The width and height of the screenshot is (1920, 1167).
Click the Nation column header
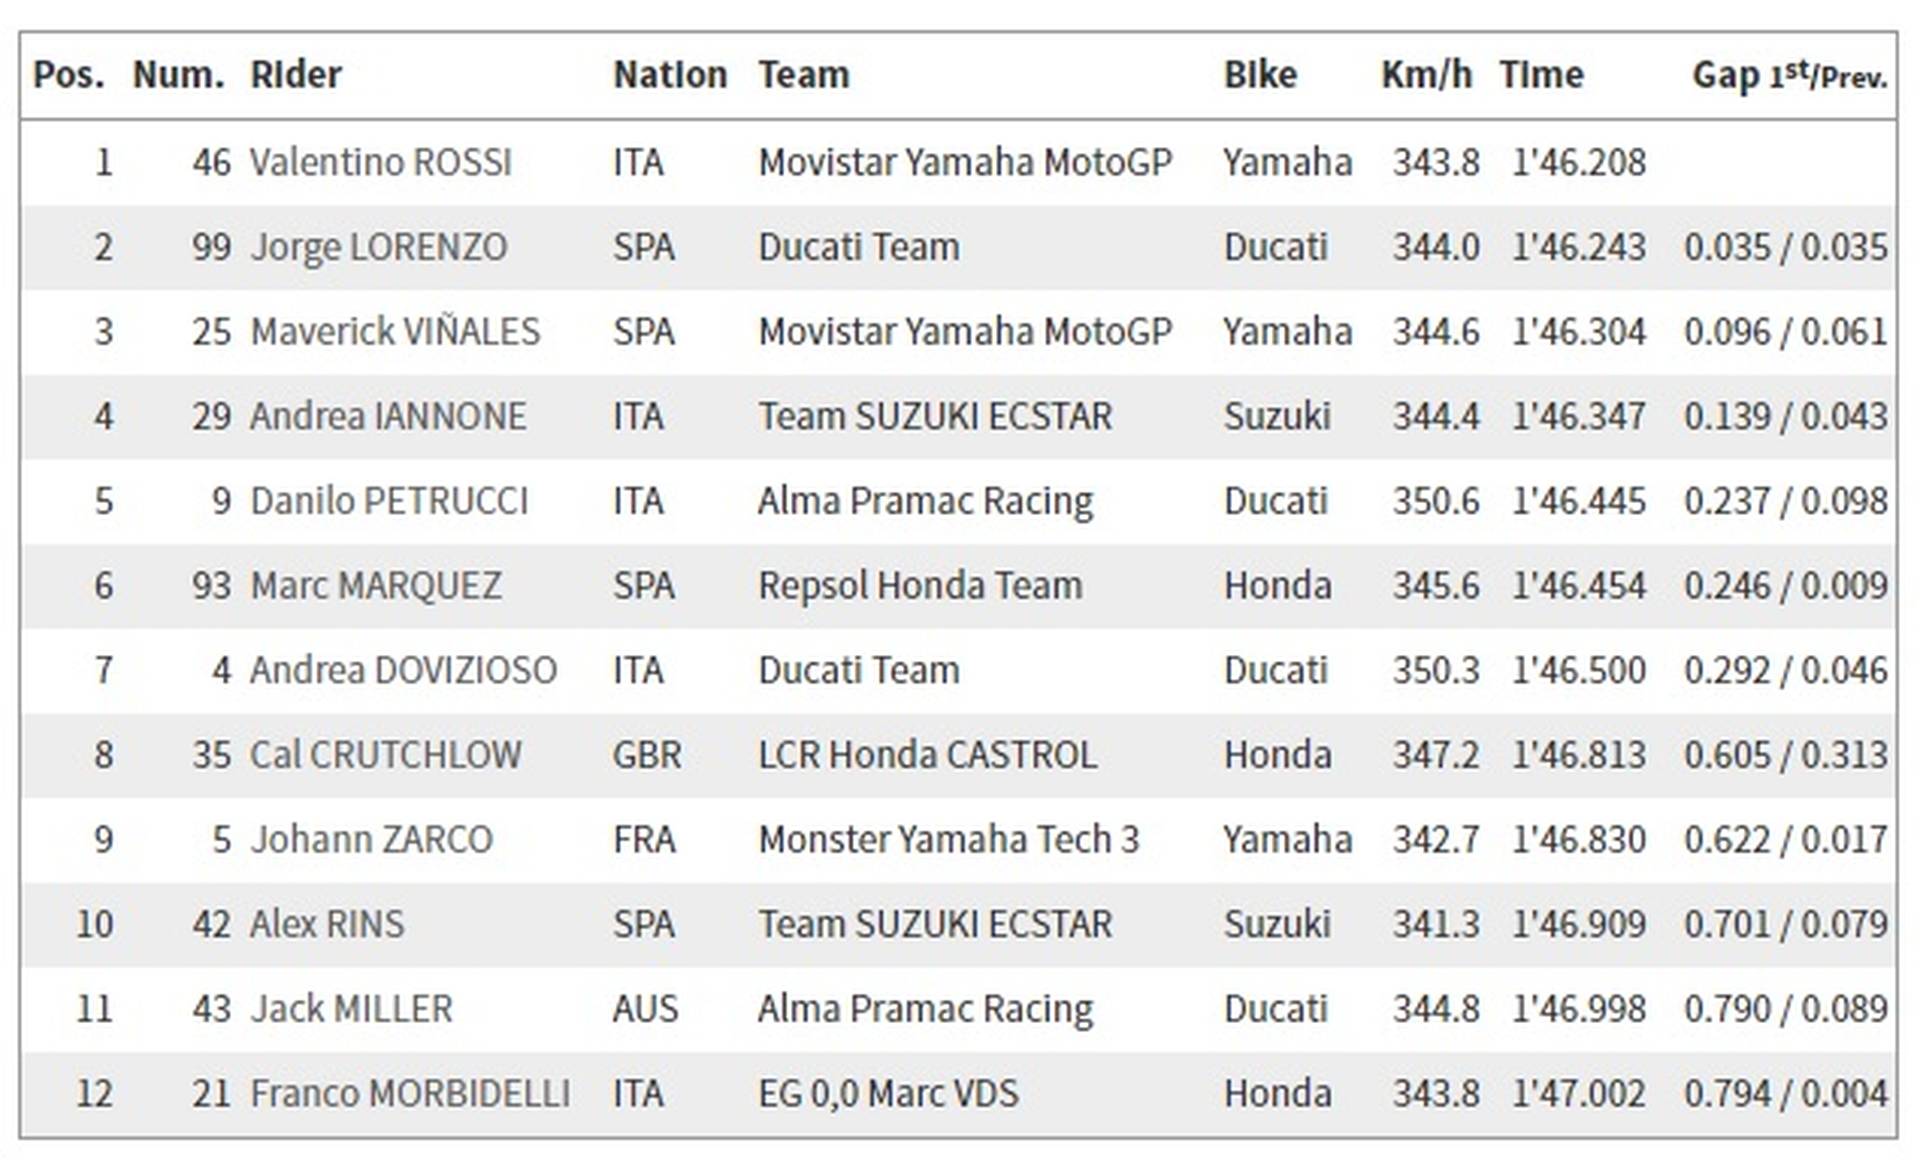click(x=670, y=75)
